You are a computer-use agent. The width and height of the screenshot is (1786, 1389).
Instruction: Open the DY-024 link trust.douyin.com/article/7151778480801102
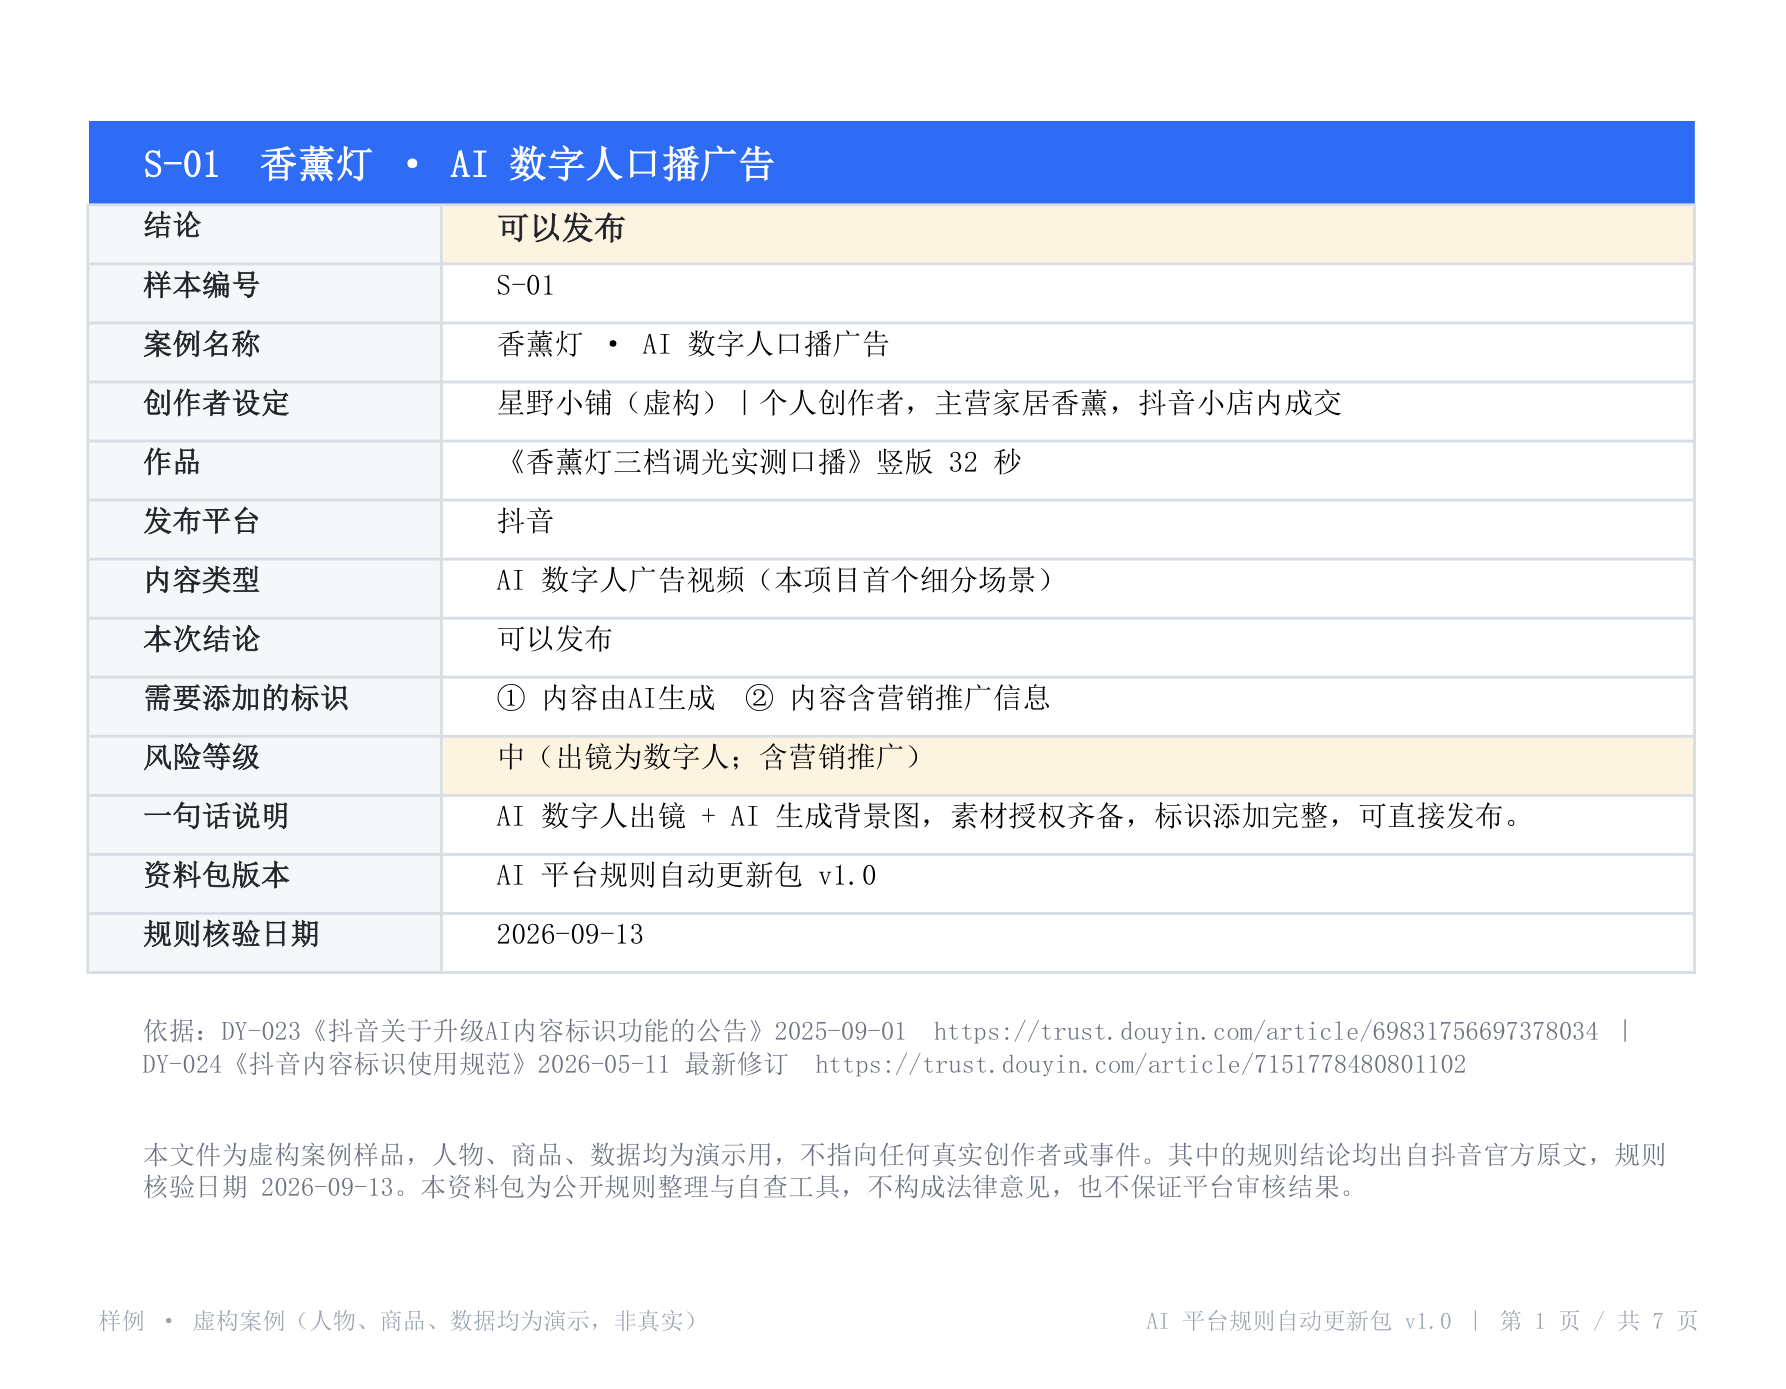click(x=1140, y=1064)
